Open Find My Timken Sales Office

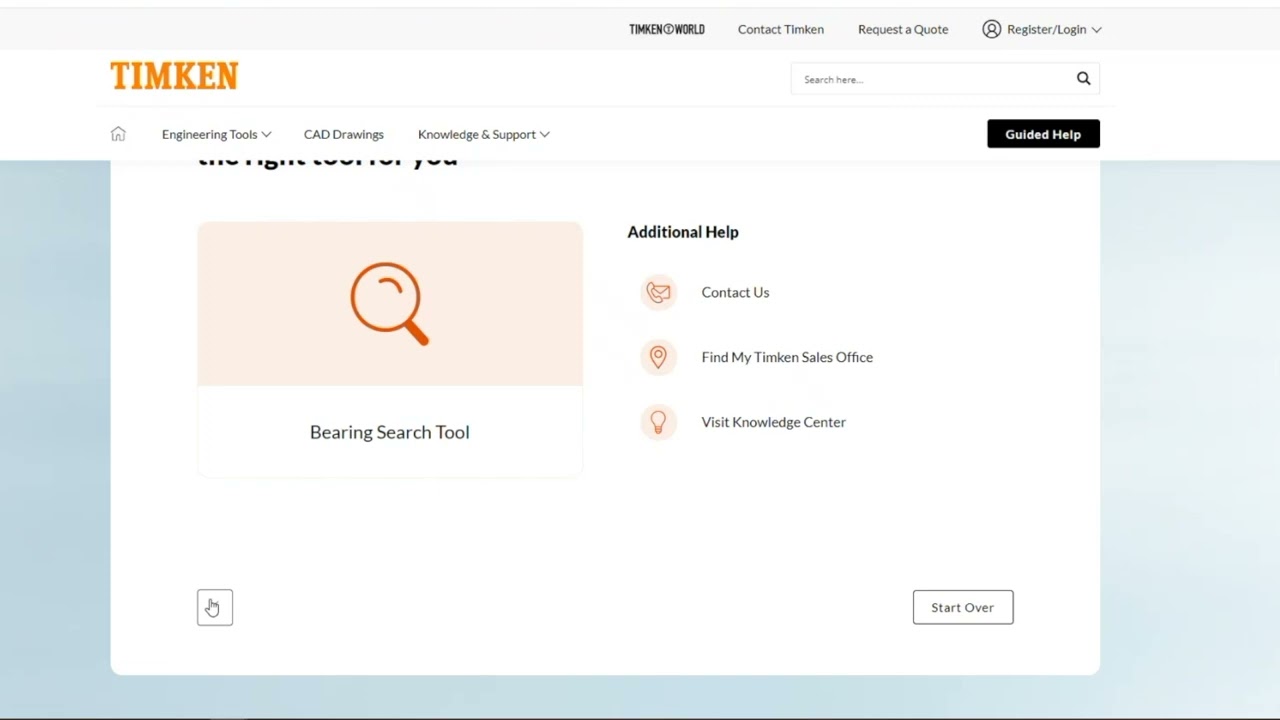point(787,357)
